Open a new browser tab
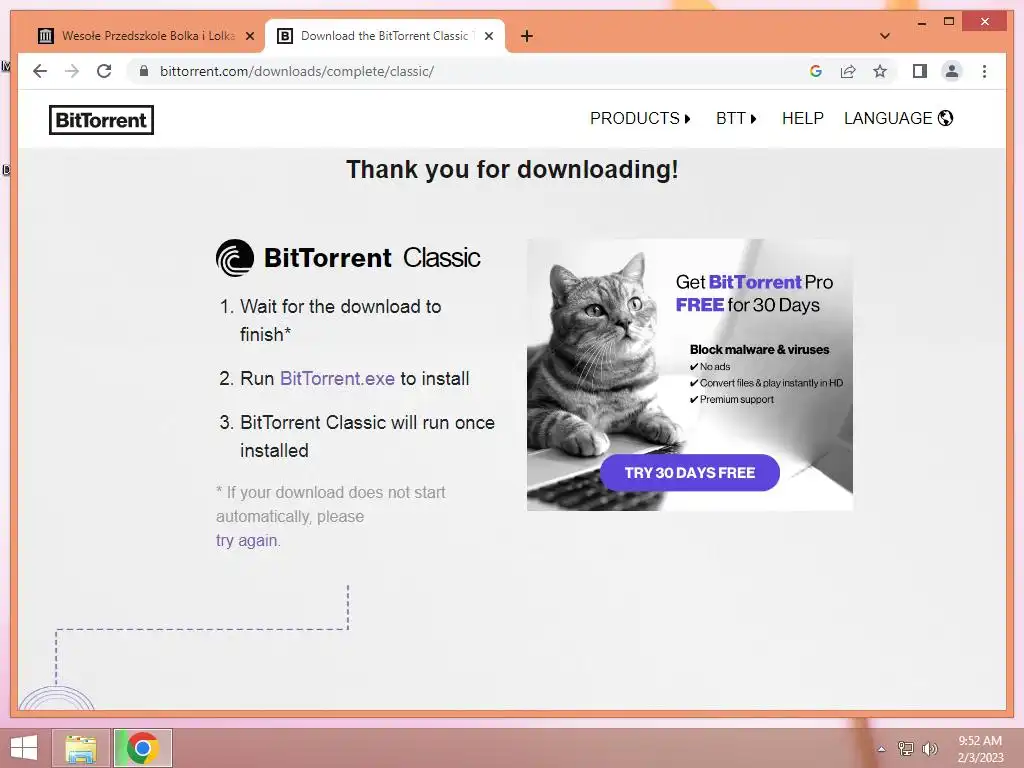This screenshot has width=1024, height=768. 527,36
